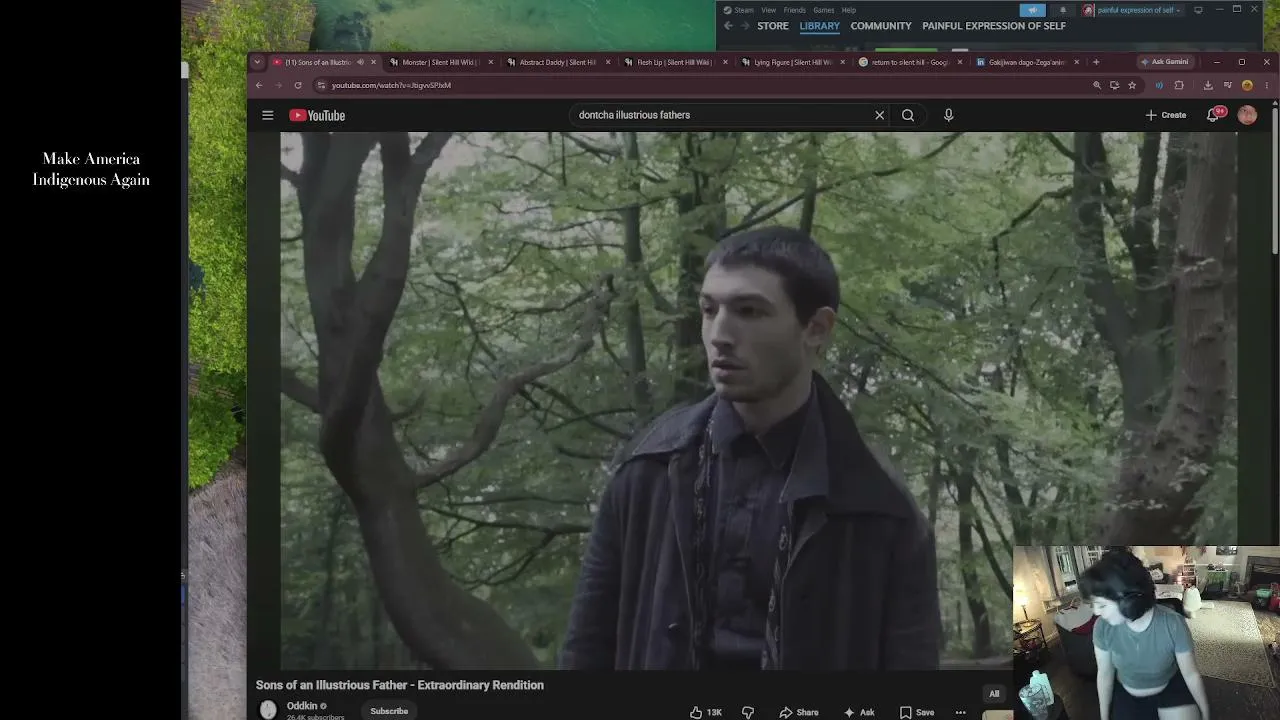Open YouTube notifications bell
Image resolution: width=1280 pixels, height=720 pixels.
point(1214,115)
